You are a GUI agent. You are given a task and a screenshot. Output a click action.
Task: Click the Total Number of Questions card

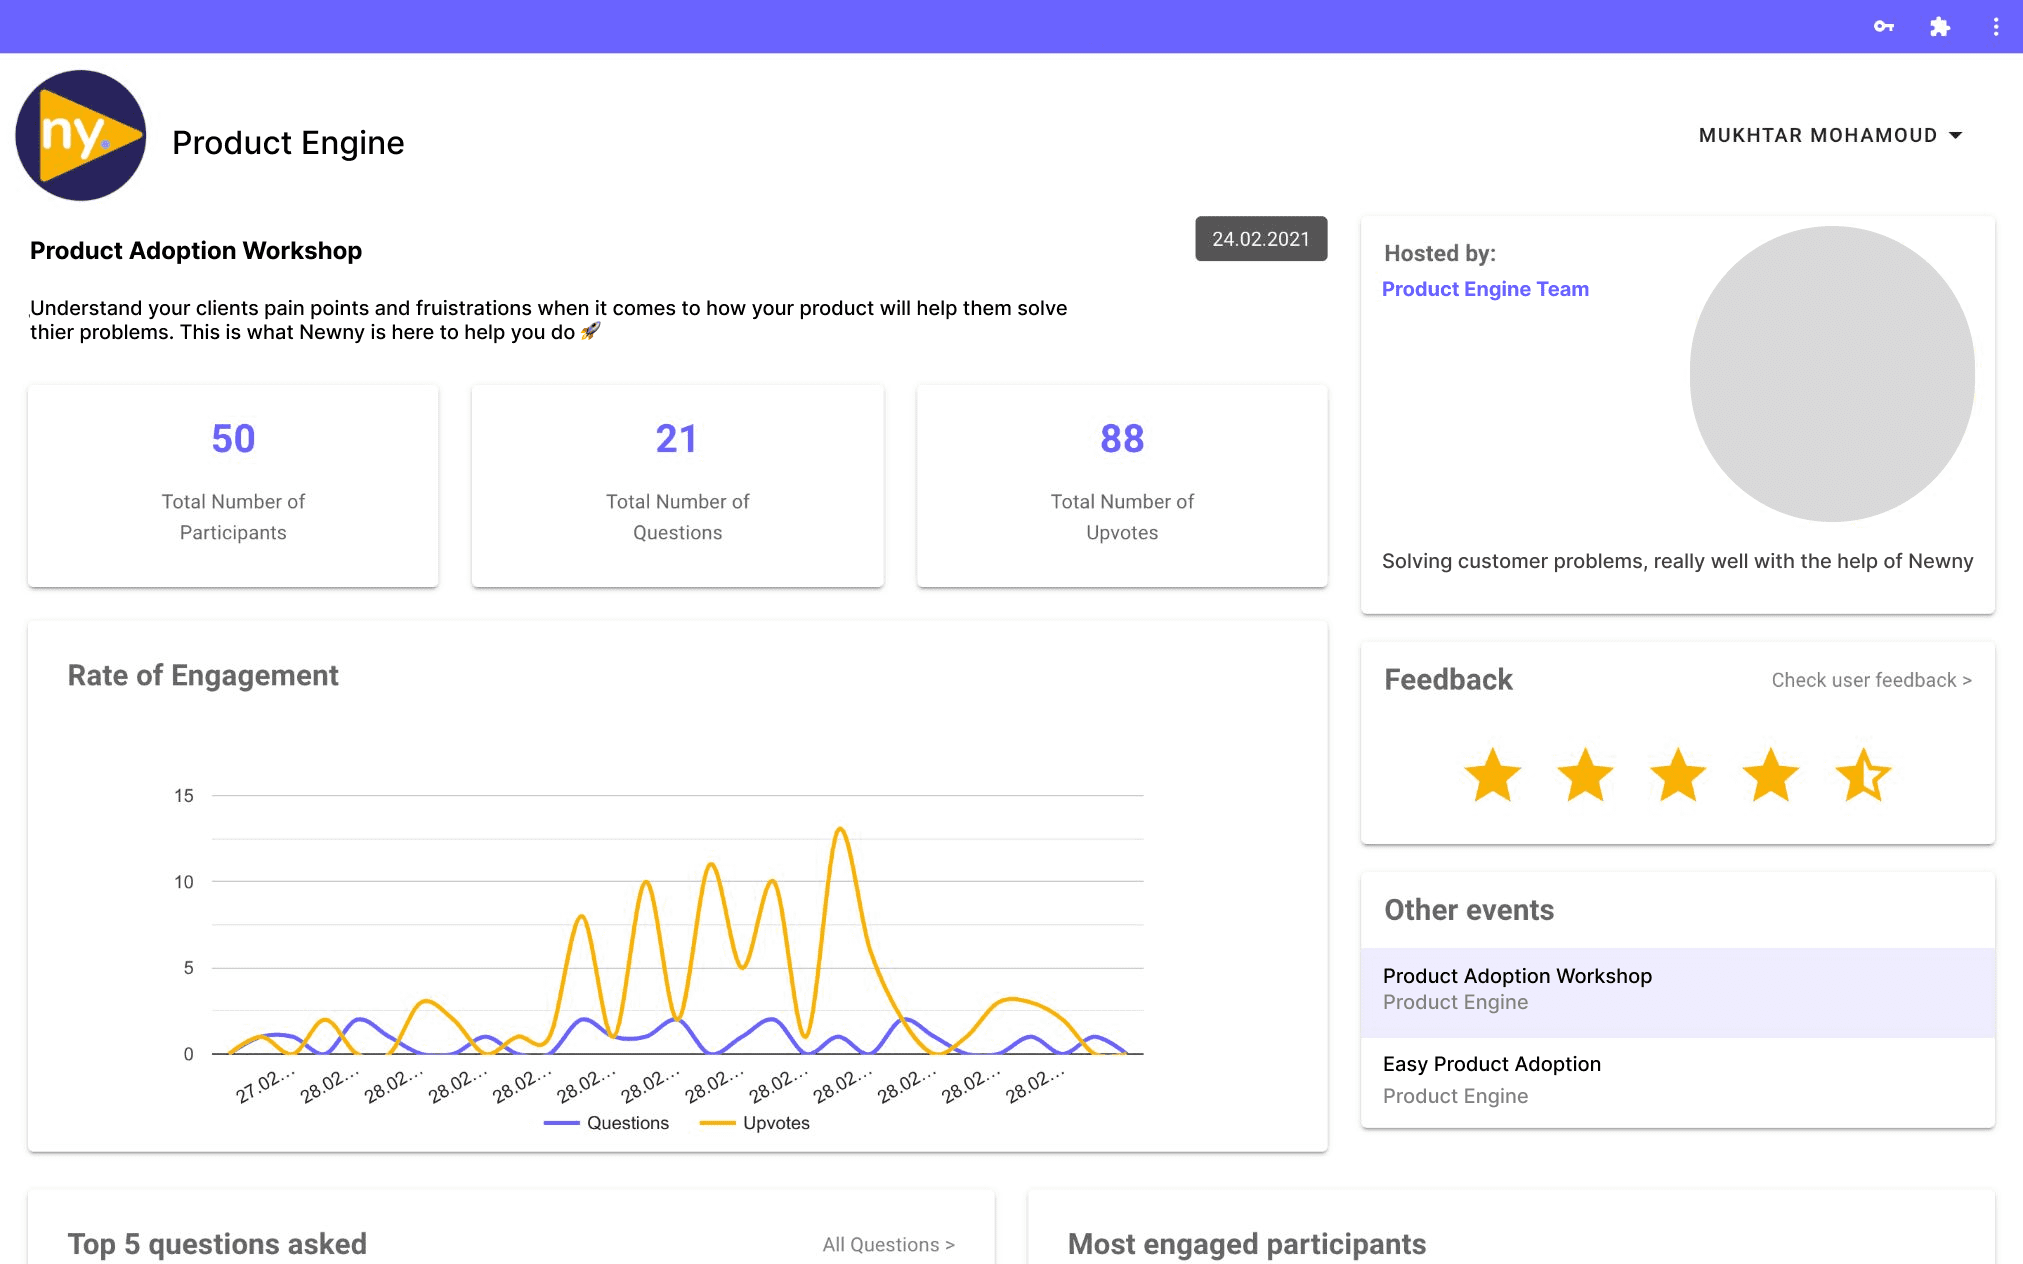coord(677,486)
